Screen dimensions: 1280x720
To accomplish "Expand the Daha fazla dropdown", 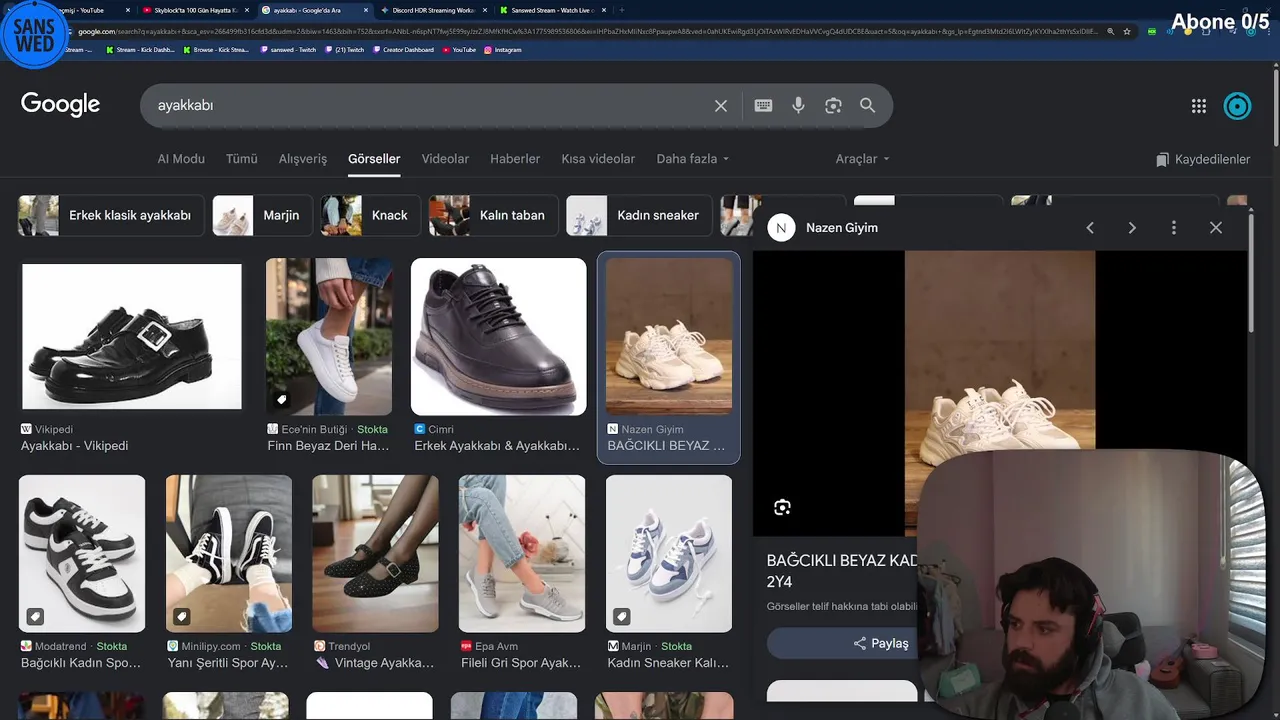I will (692, 159).
